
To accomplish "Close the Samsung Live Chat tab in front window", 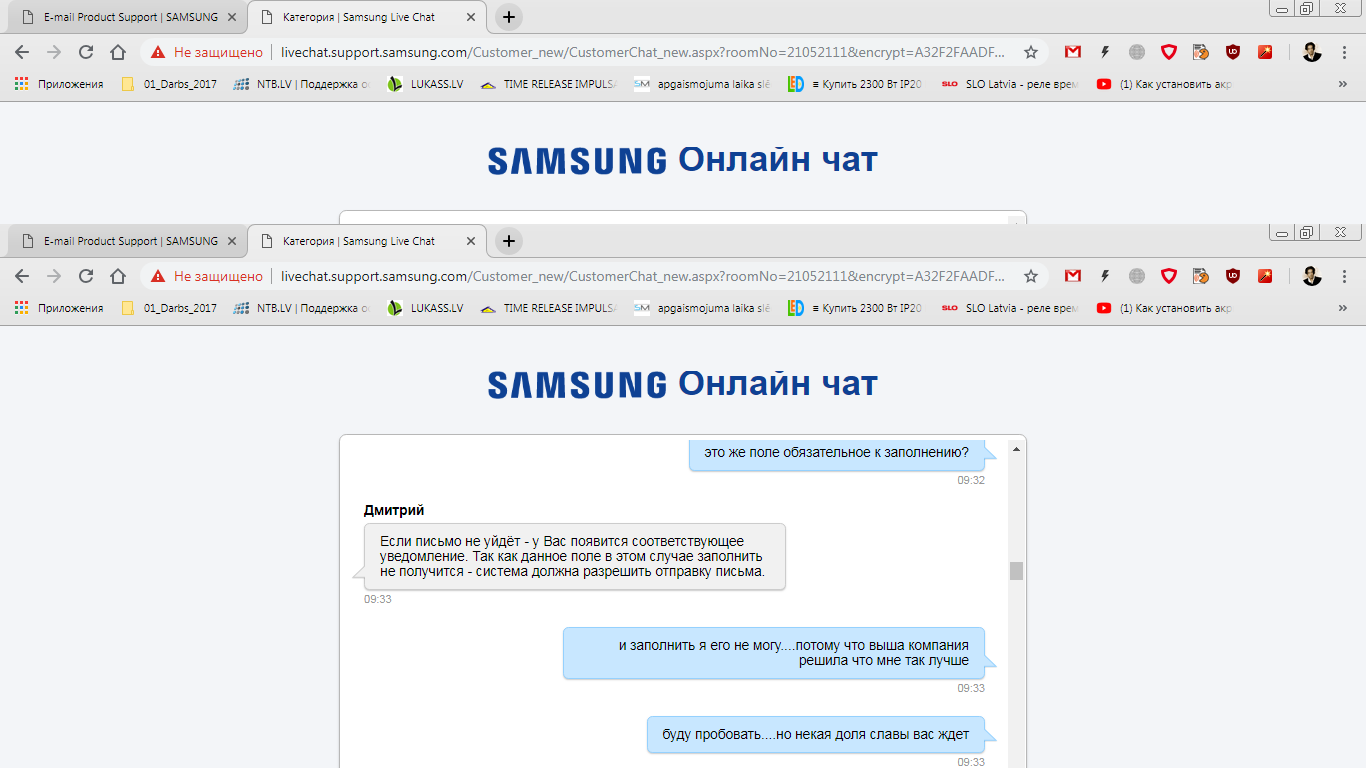I will pyautogui.click(x=471, y=241).
